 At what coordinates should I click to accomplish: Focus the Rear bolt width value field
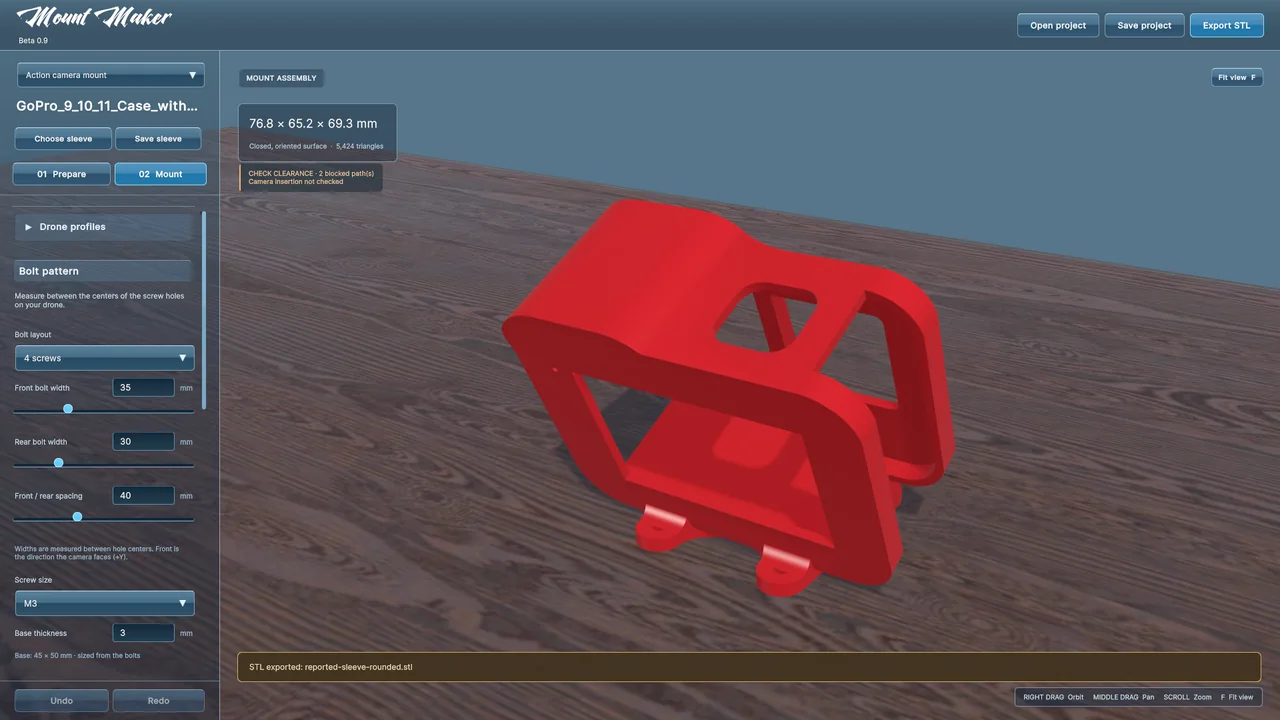[144, 441]
